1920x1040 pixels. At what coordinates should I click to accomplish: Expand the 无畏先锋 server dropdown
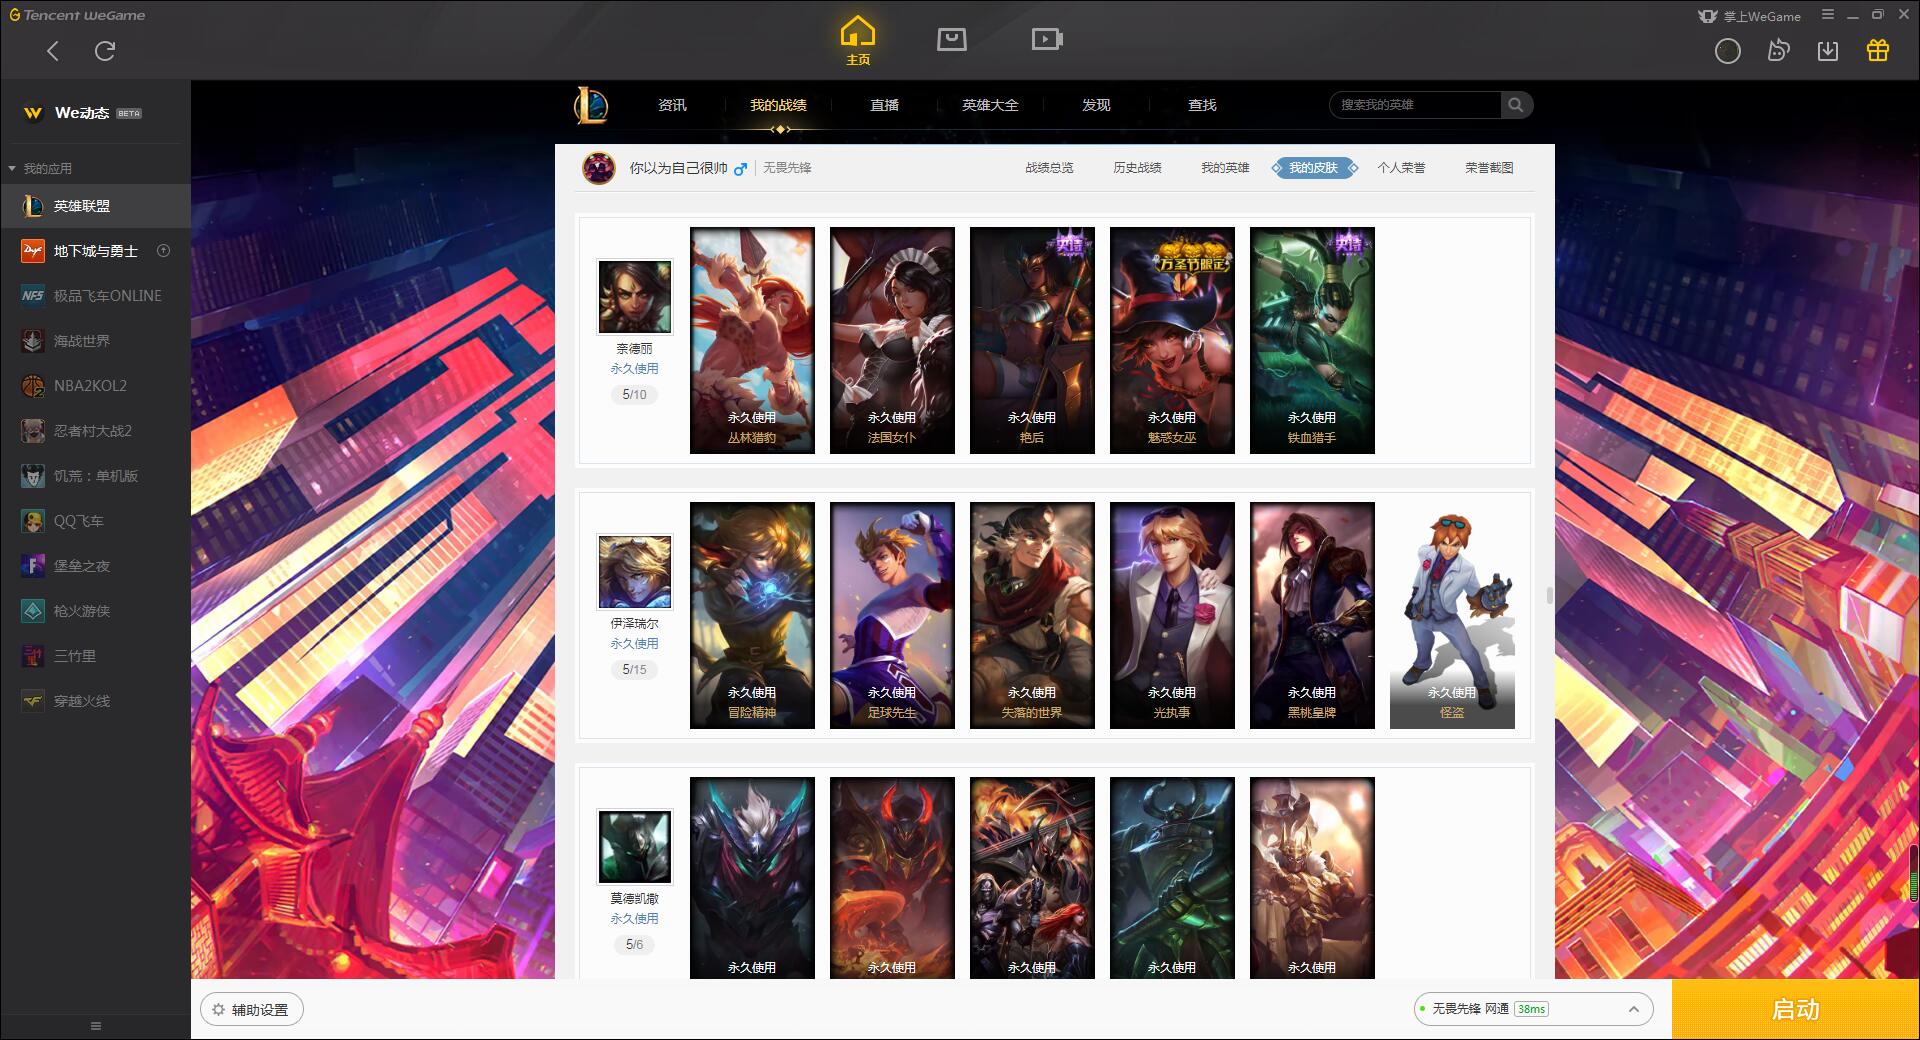[x=1533, y=1009]
